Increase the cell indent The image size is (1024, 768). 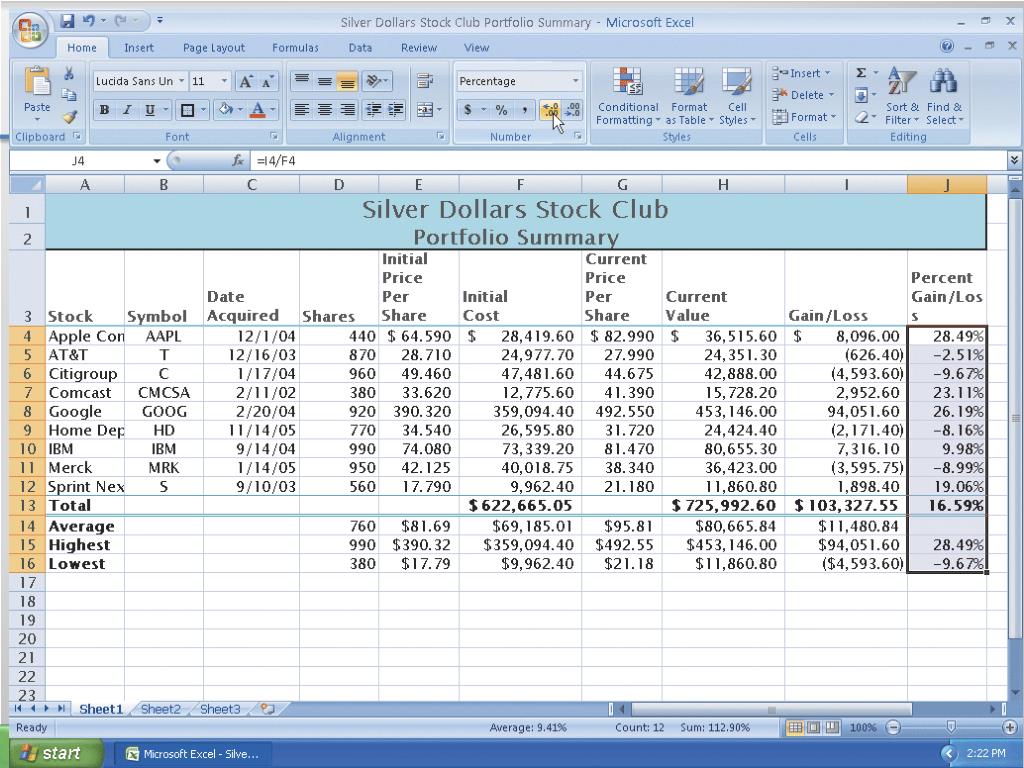(x=396, y=110)
